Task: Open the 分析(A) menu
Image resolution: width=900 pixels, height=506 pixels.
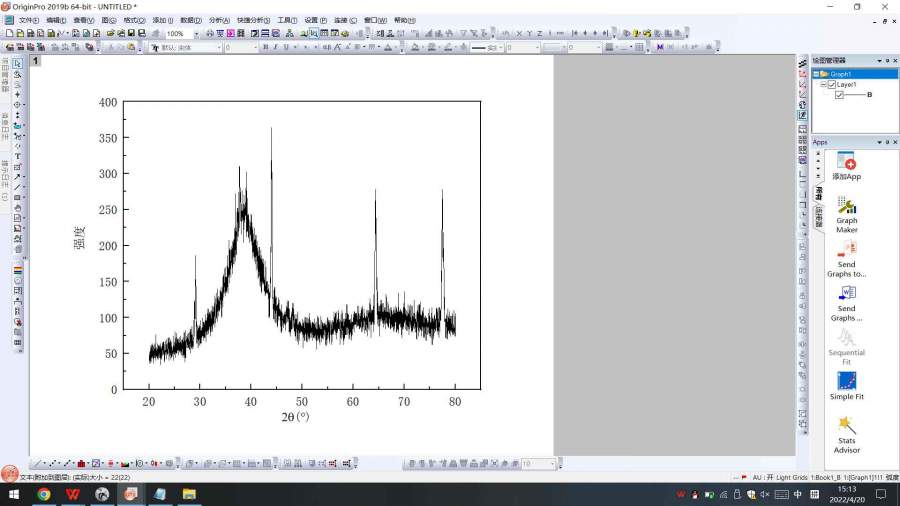Action: pos(219,20)
